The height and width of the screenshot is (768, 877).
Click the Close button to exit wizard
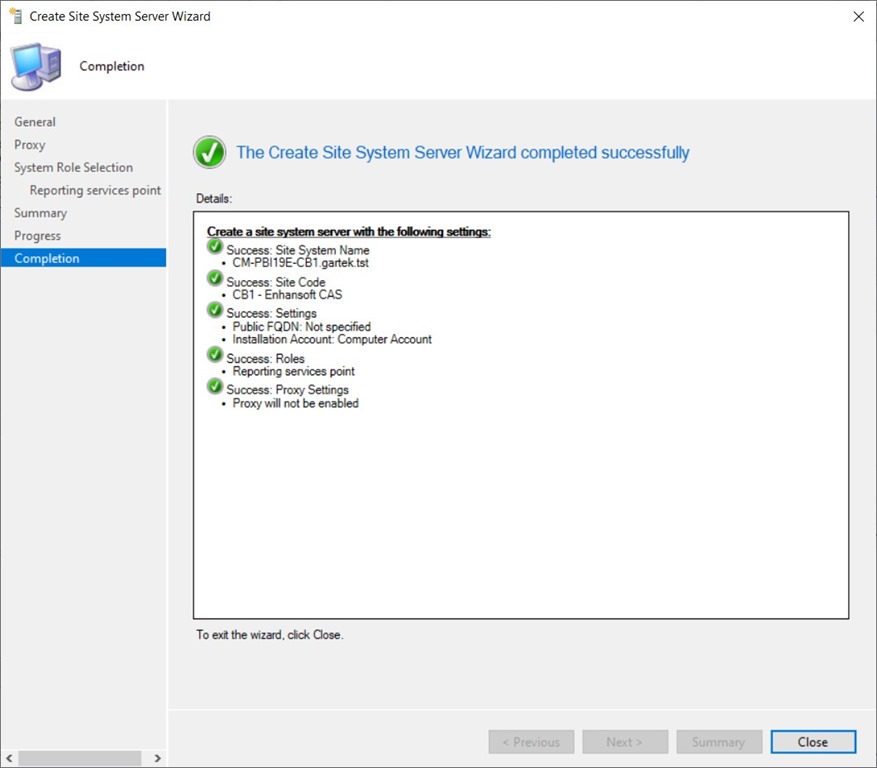click(x=813, y=742)
